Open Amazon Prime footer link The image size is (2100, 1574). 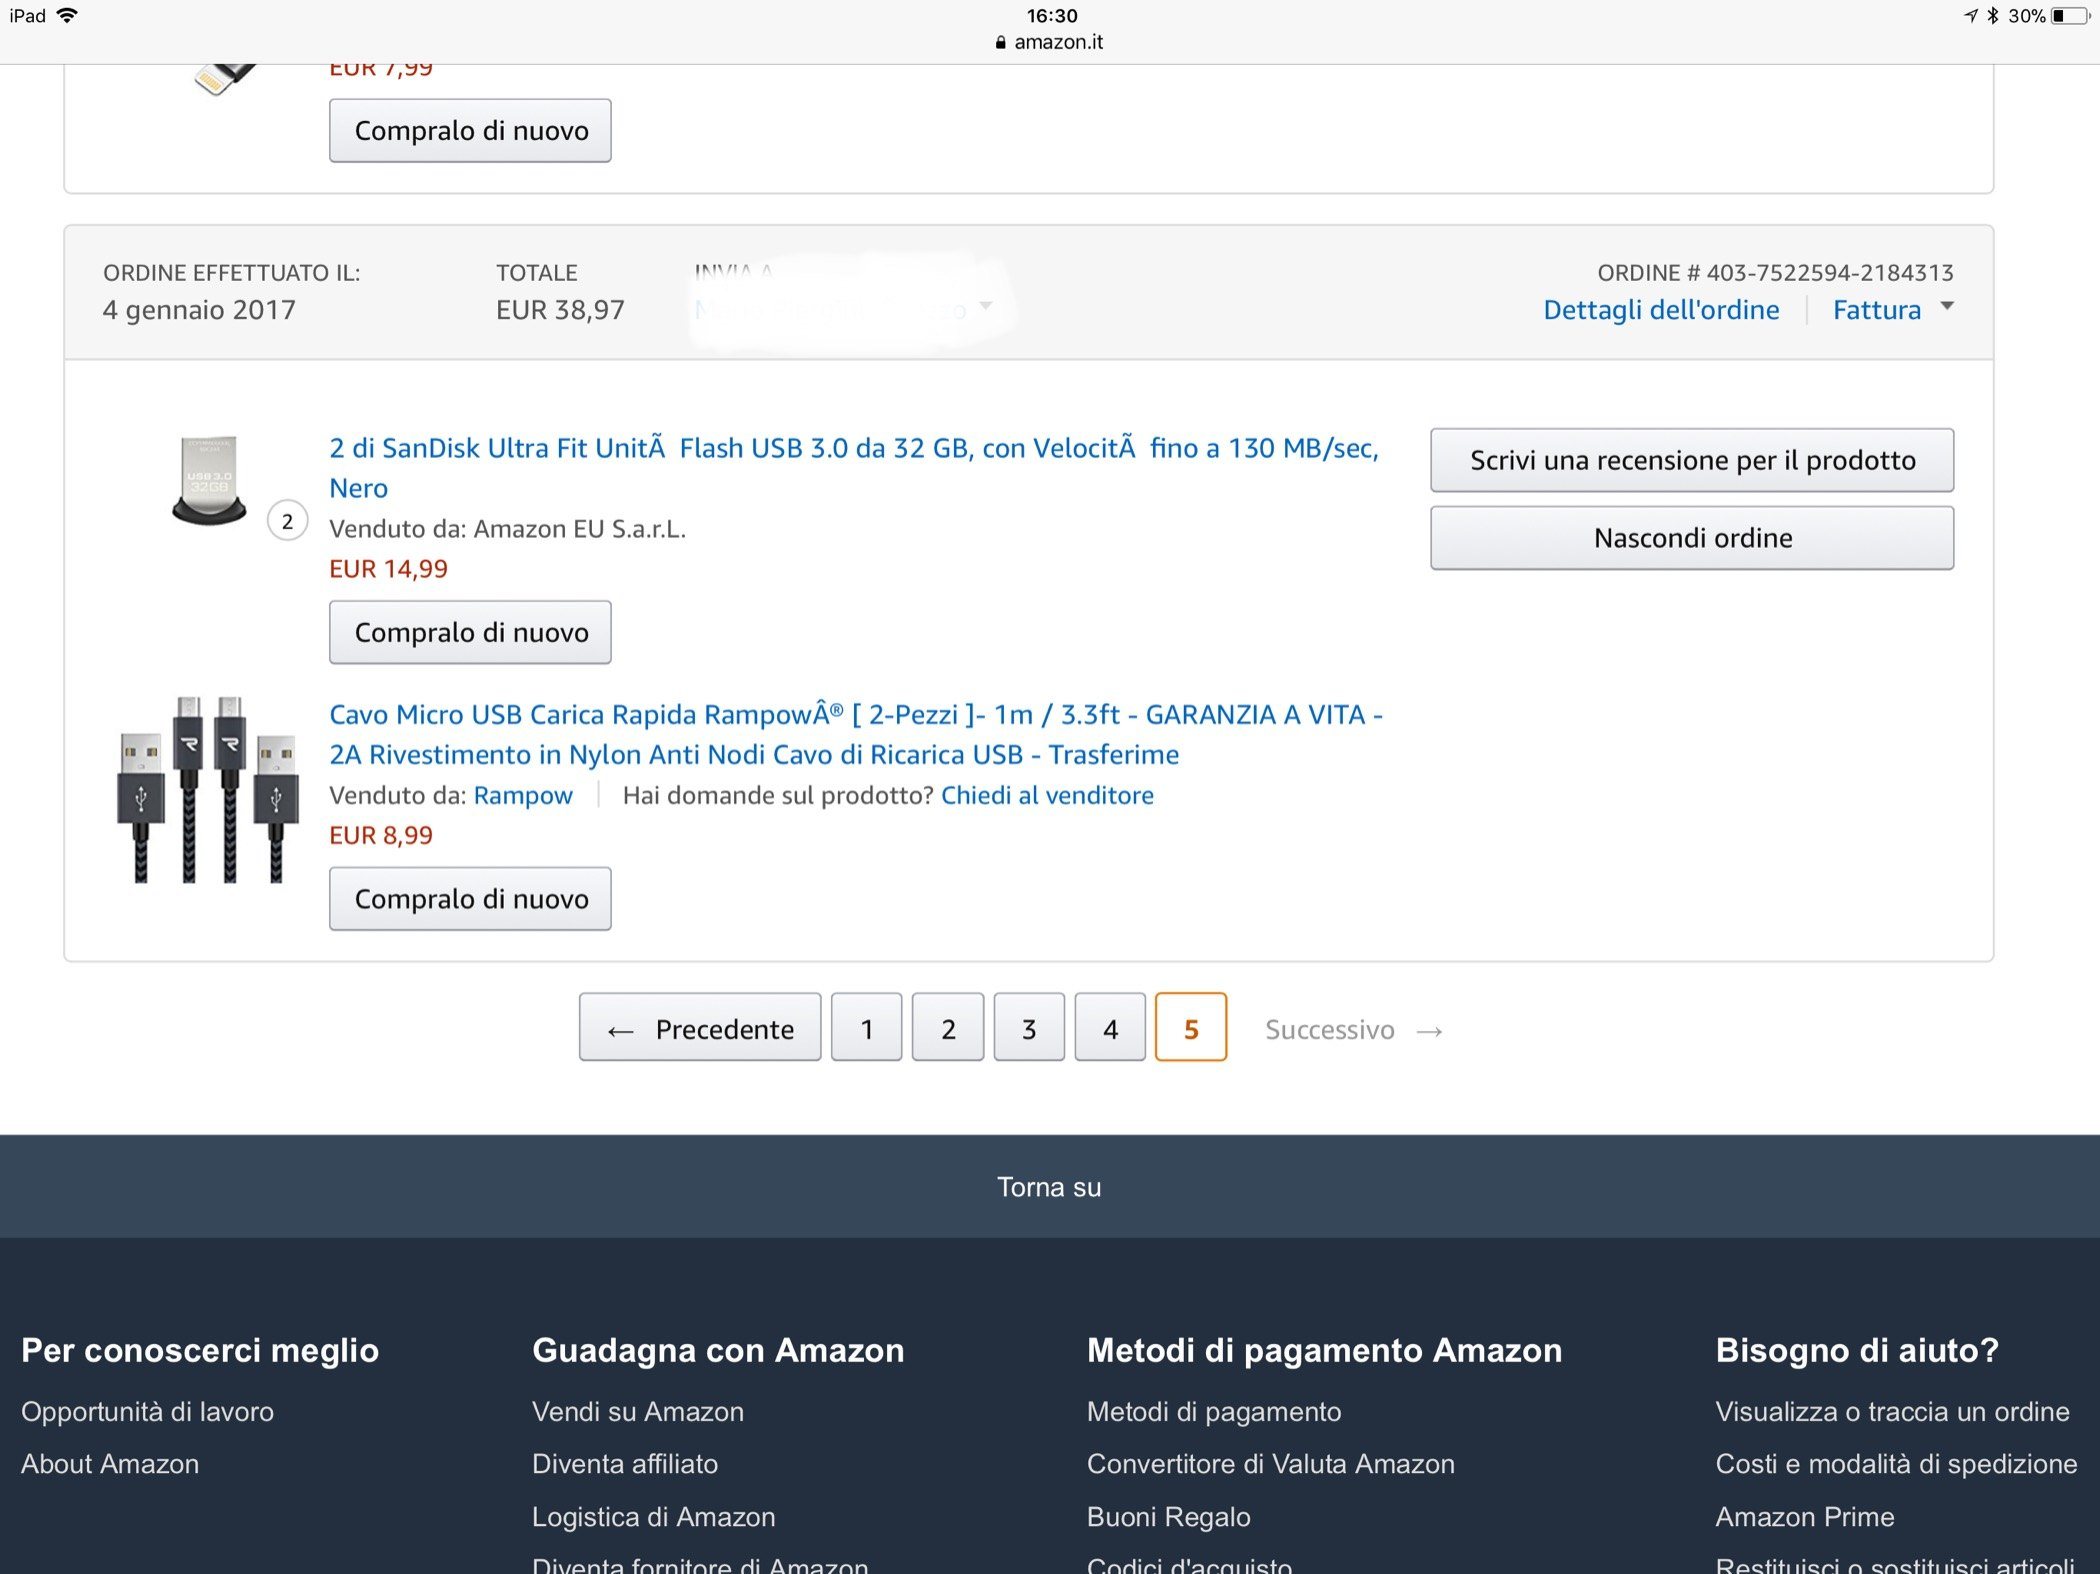[1805, 1517]
